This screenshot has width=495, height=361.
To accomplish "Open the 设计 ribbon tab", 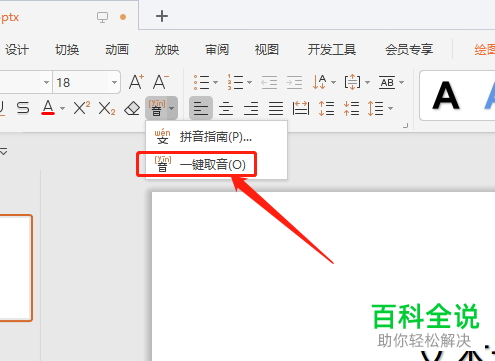I will tap(17, 50).
